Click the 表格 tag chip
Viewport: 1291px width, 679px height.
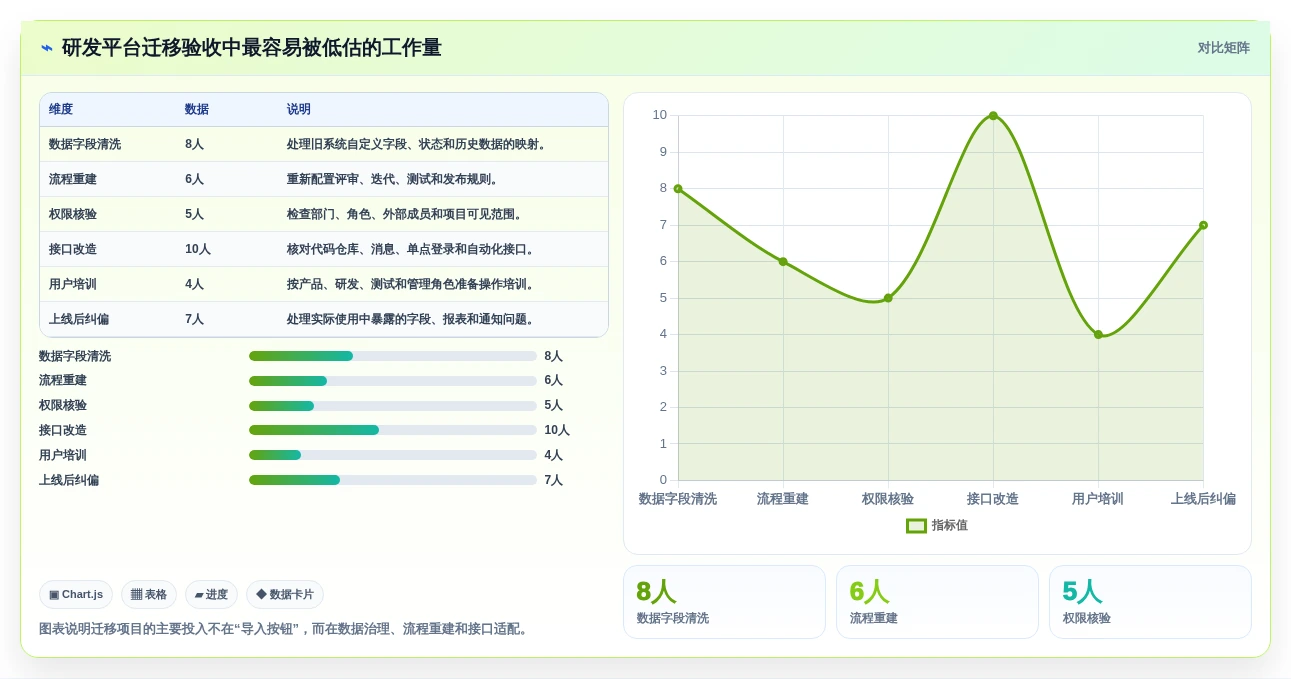(x=149, y=594)
